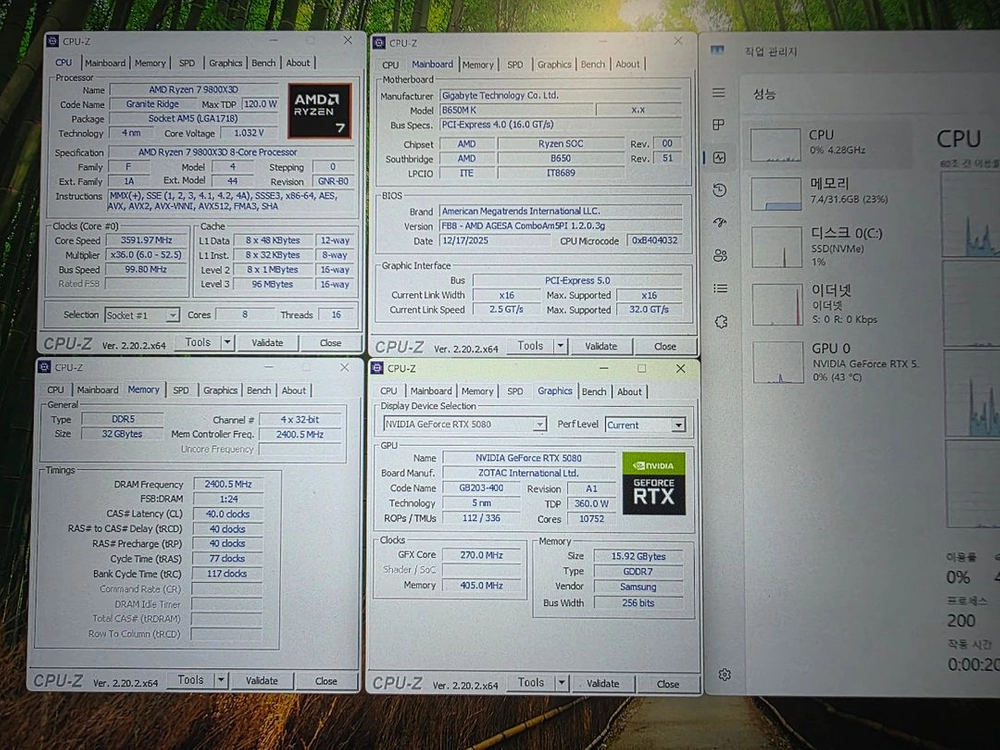Click the NVIDIA GeForce RTX logo badge
The image size is (1000, 750).
tap(654, 483)
